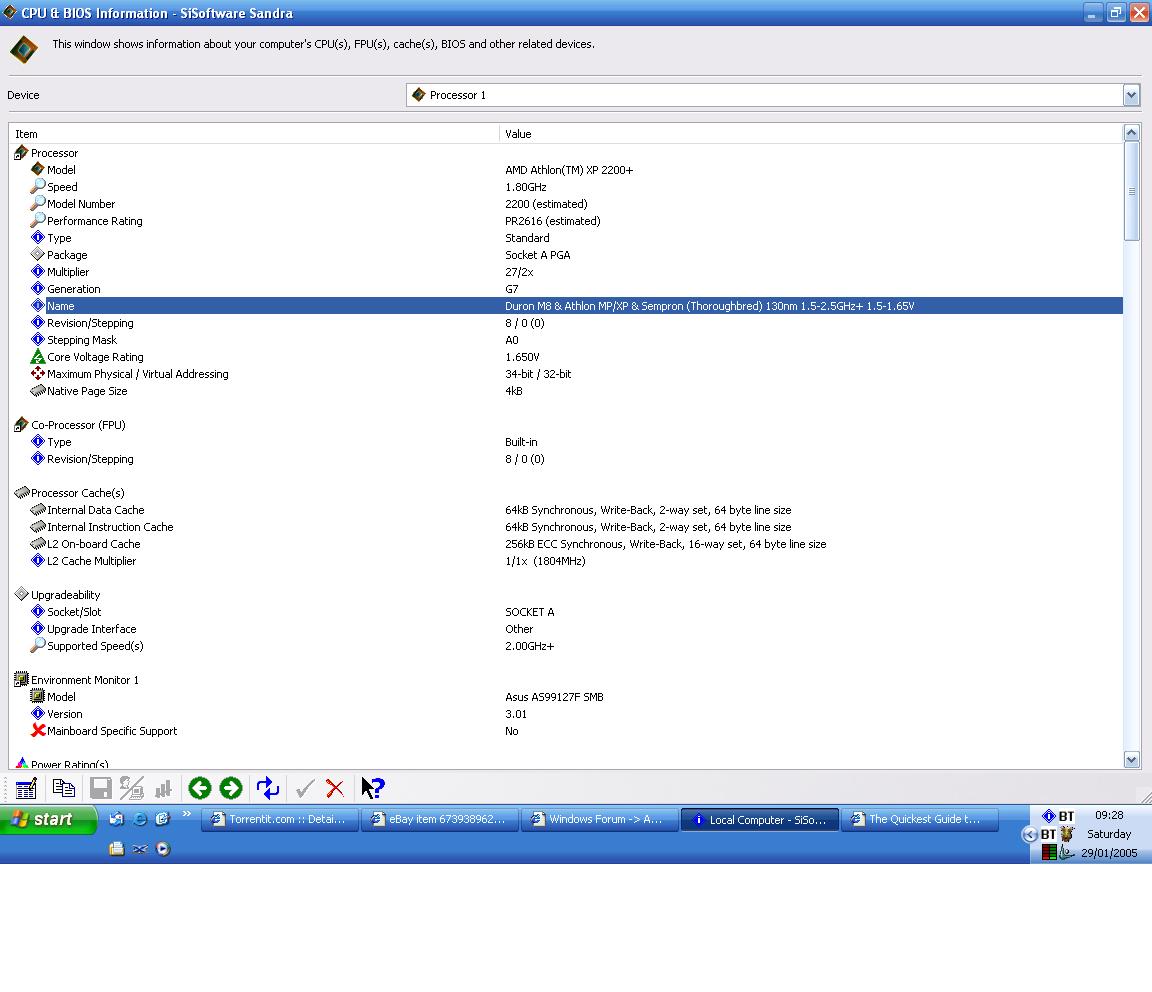This screenshot has width=1152, height=992.
Task: Click the 1.80GHz speed value
Action: click(x=525, y=187)
